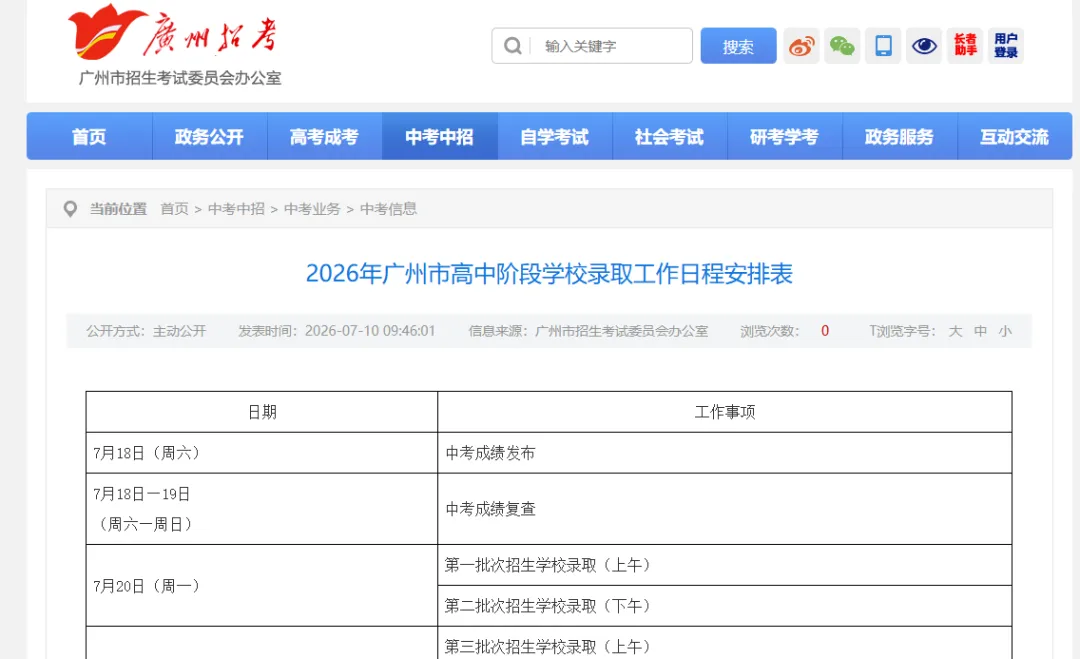Click the 中考成绩发布 table cell

(x=725, y=453)
